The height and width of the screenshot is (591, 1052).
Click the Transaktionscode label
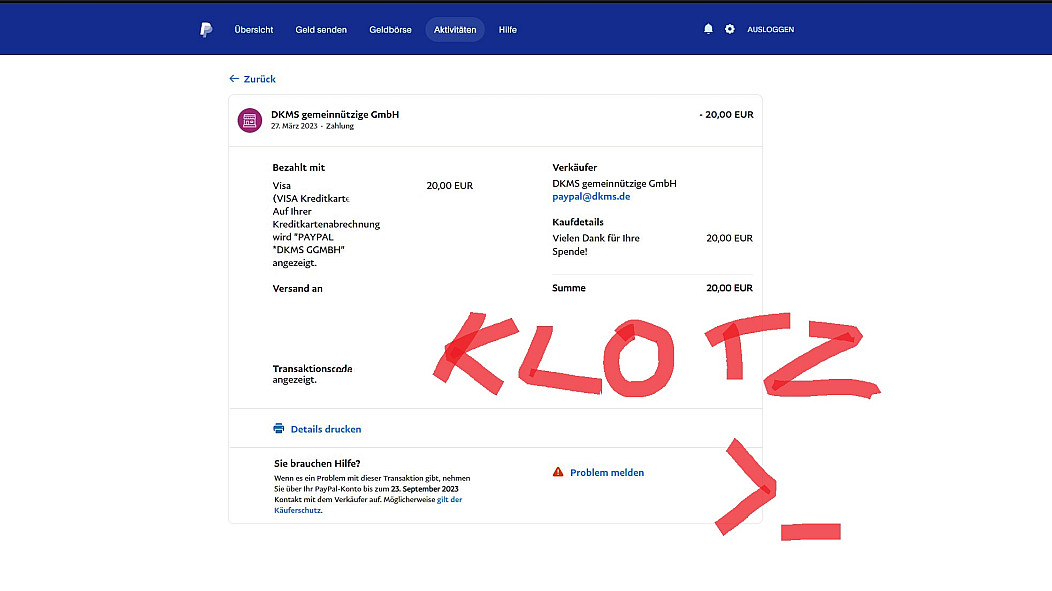pyautogui.click(x=312, y=368)
